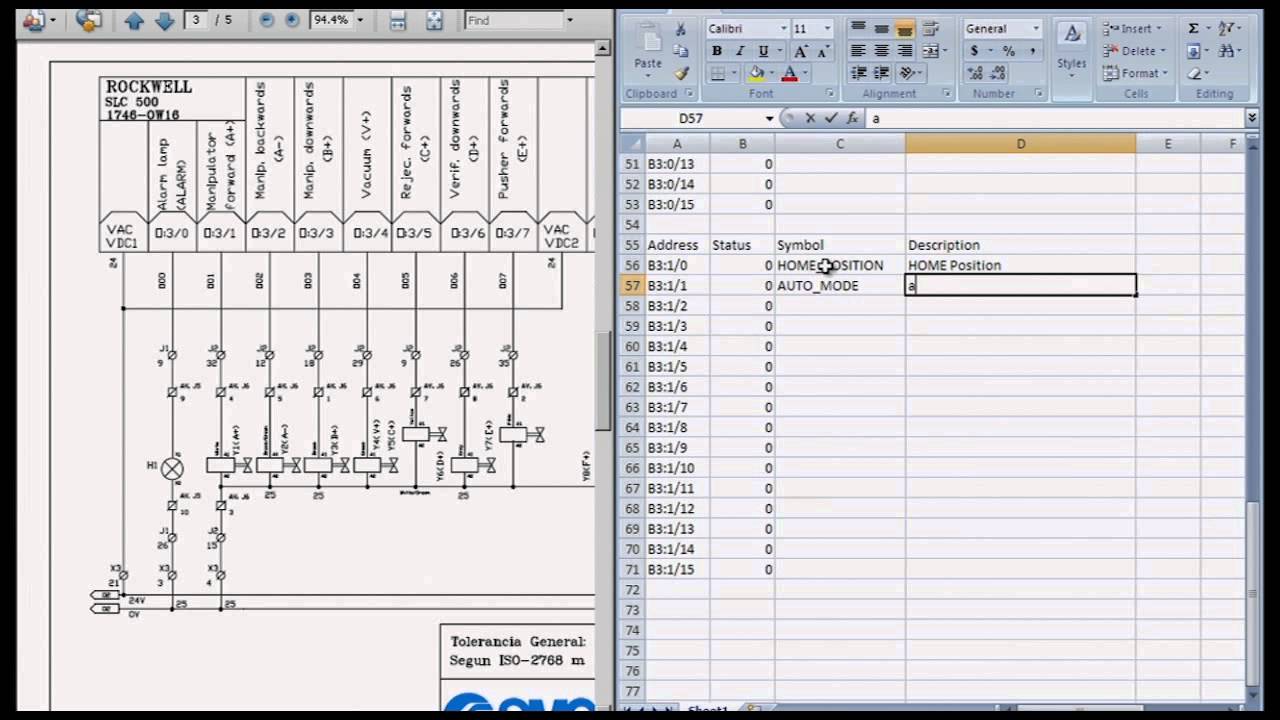Open the Format menu in Cells group
The width and height of the screenshot is (1280, 720).
pos(1135,73)
